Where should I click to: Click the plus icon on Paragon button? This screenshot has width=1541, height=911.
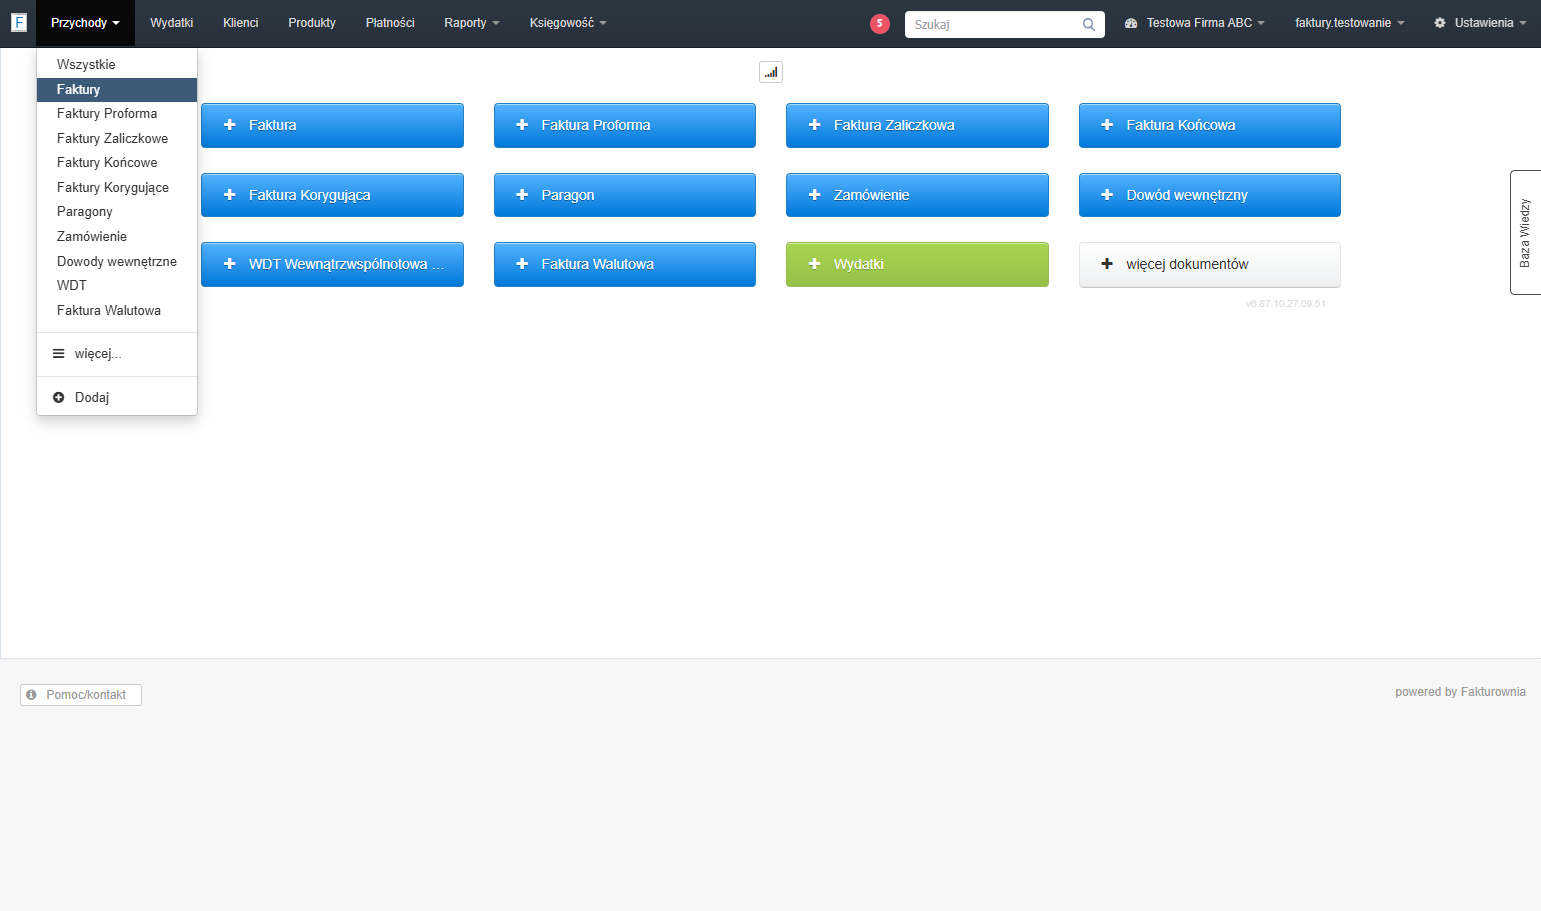[522, 195]
